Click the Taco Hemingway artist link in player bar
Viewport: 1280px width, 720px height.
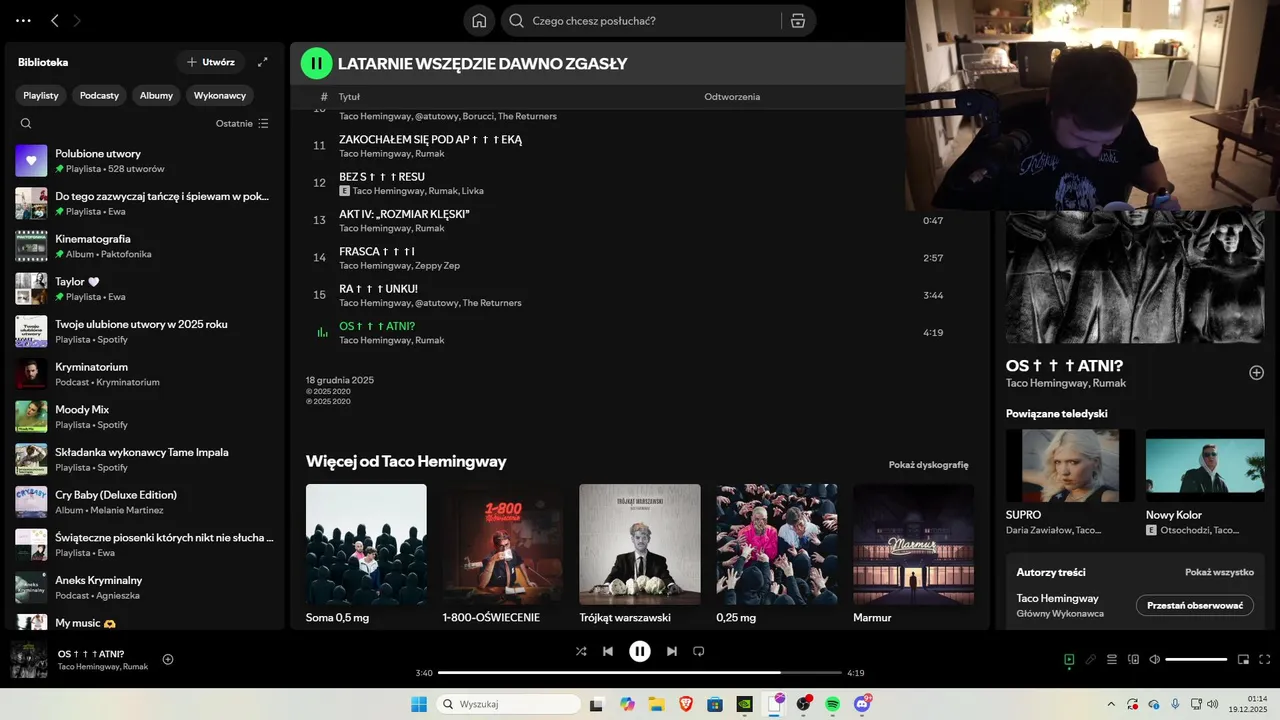pyautogui.click(x=88, y=667)
